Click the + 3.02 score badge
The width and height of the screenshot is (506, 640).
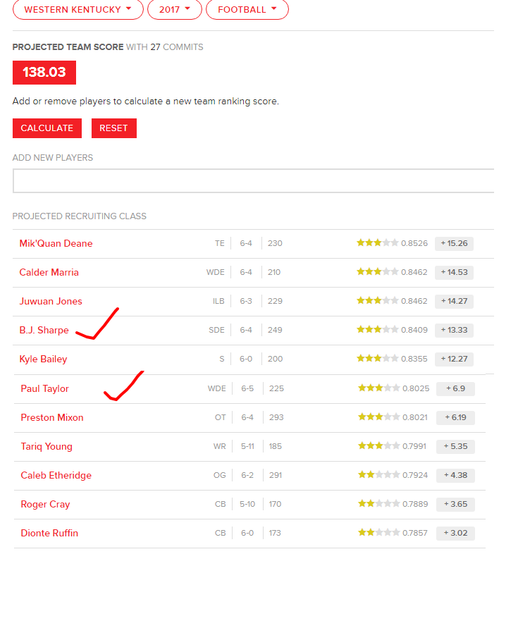coord(455,533)
